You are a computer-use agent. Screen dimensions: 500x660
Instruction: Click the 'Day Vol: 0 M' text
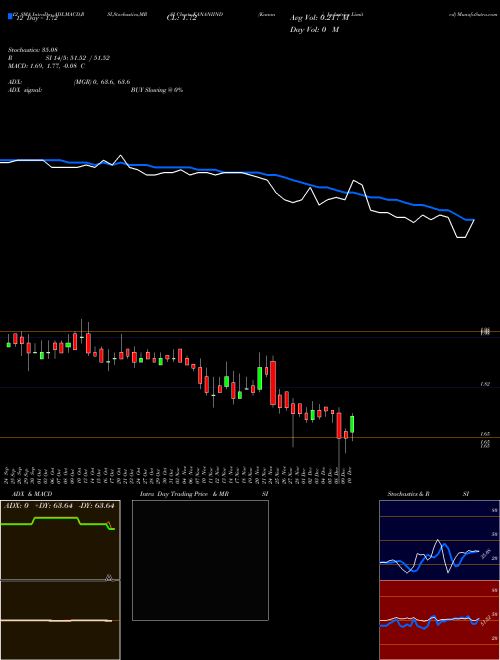314,30
